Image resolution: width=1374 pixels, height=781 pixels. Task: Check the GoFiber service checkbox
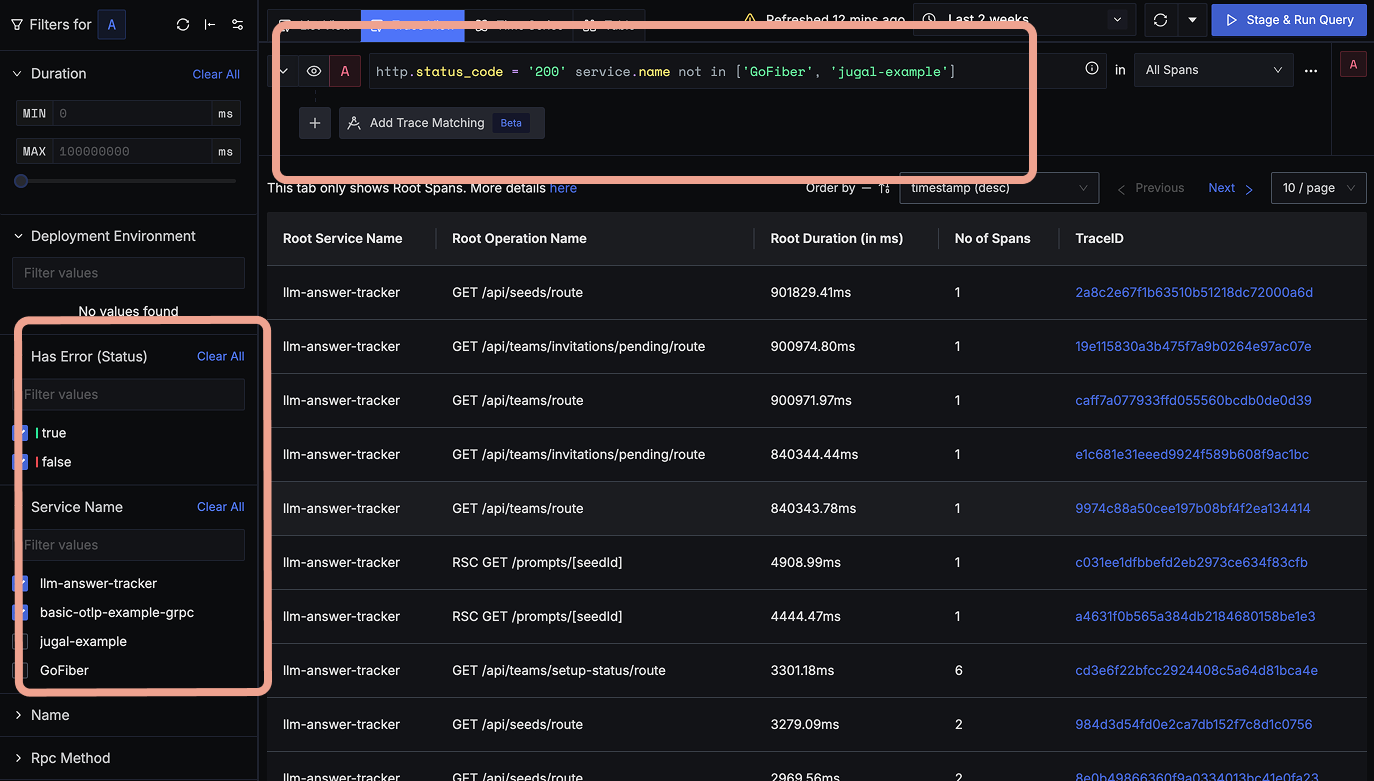[x=20, y=670]
